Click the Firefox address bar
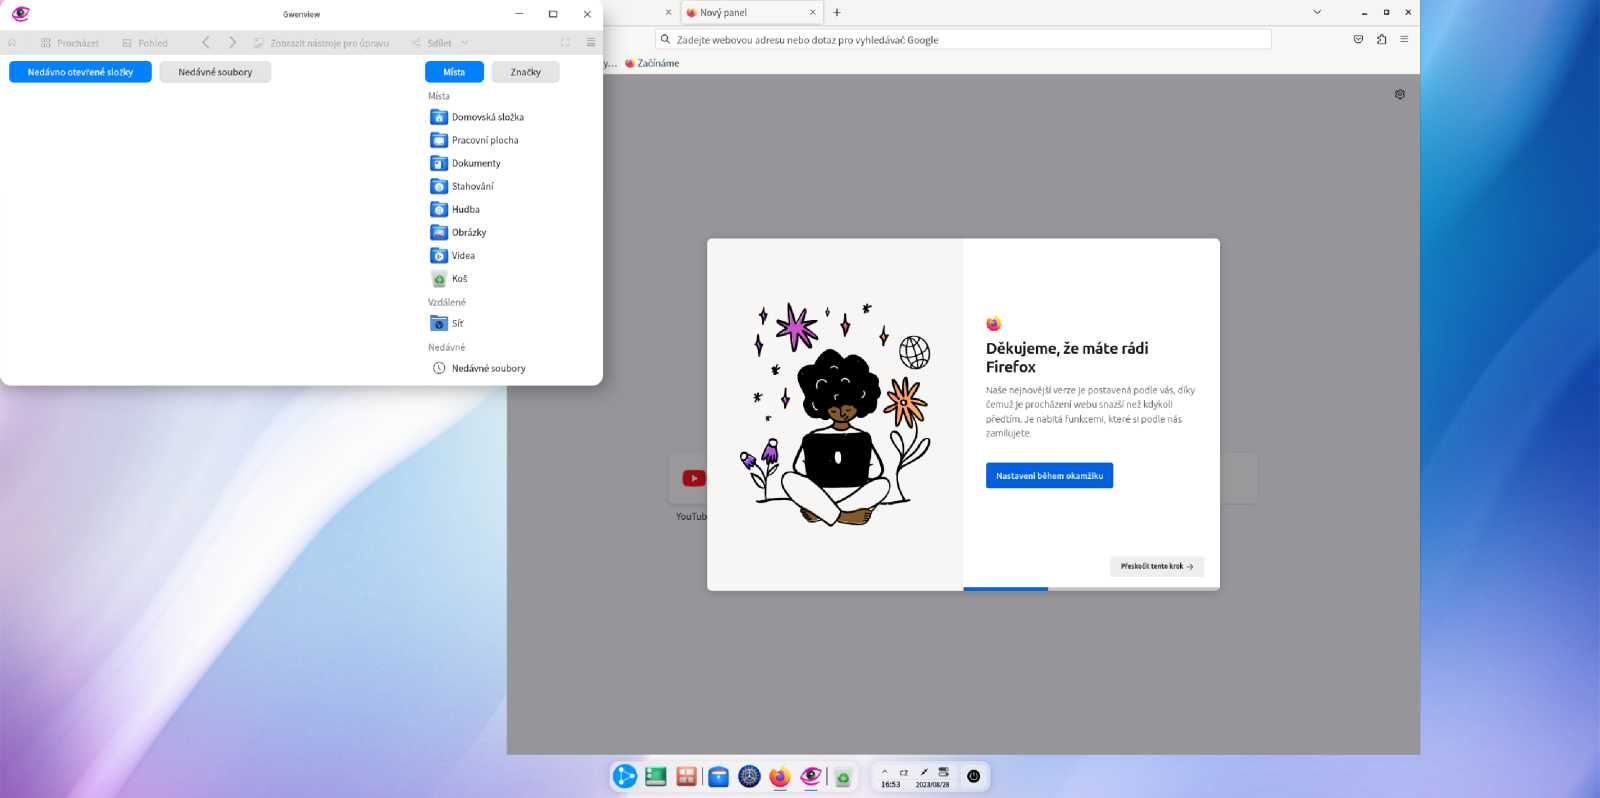Screen dimensions: 1600x798 pos(964,40)
